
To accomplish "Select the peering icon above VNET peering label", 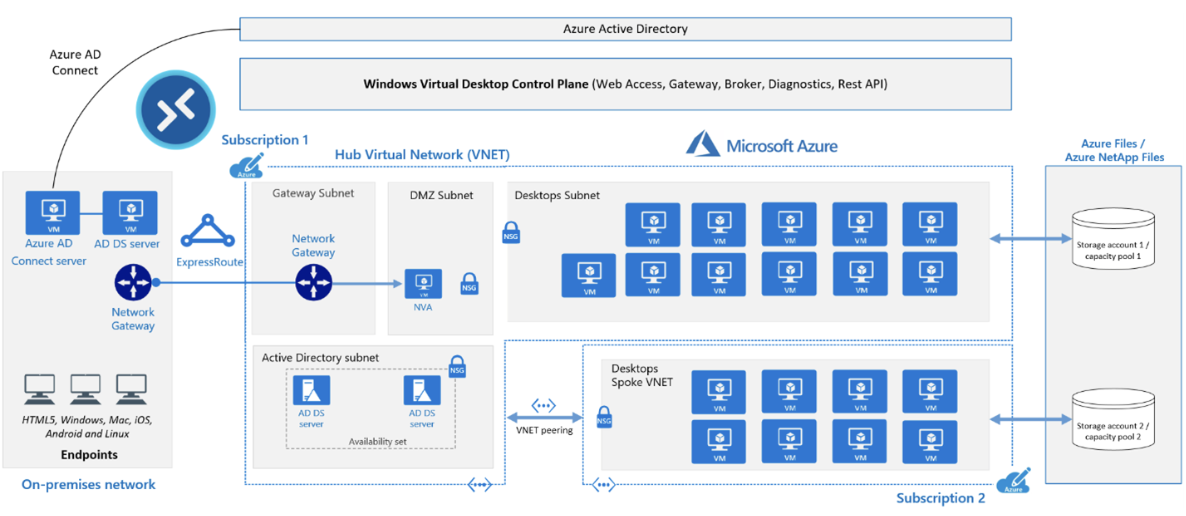I will click(x=543, y=407).
